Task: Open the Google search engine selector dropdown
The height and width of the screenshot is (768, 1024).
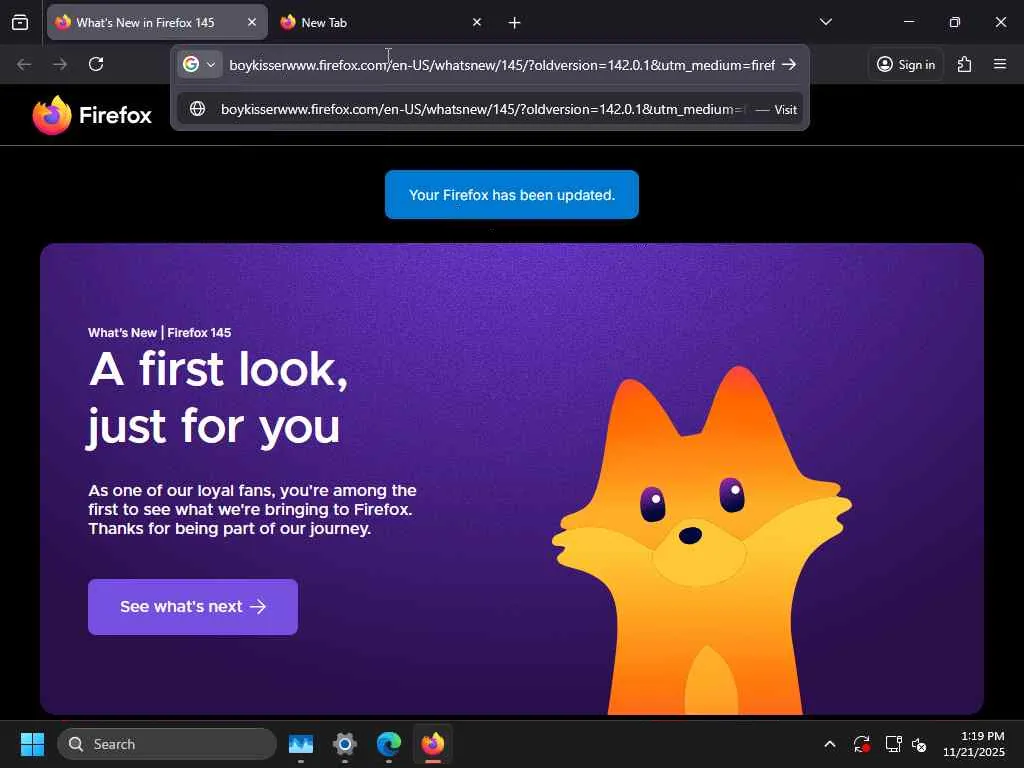Action: [199, 65]
